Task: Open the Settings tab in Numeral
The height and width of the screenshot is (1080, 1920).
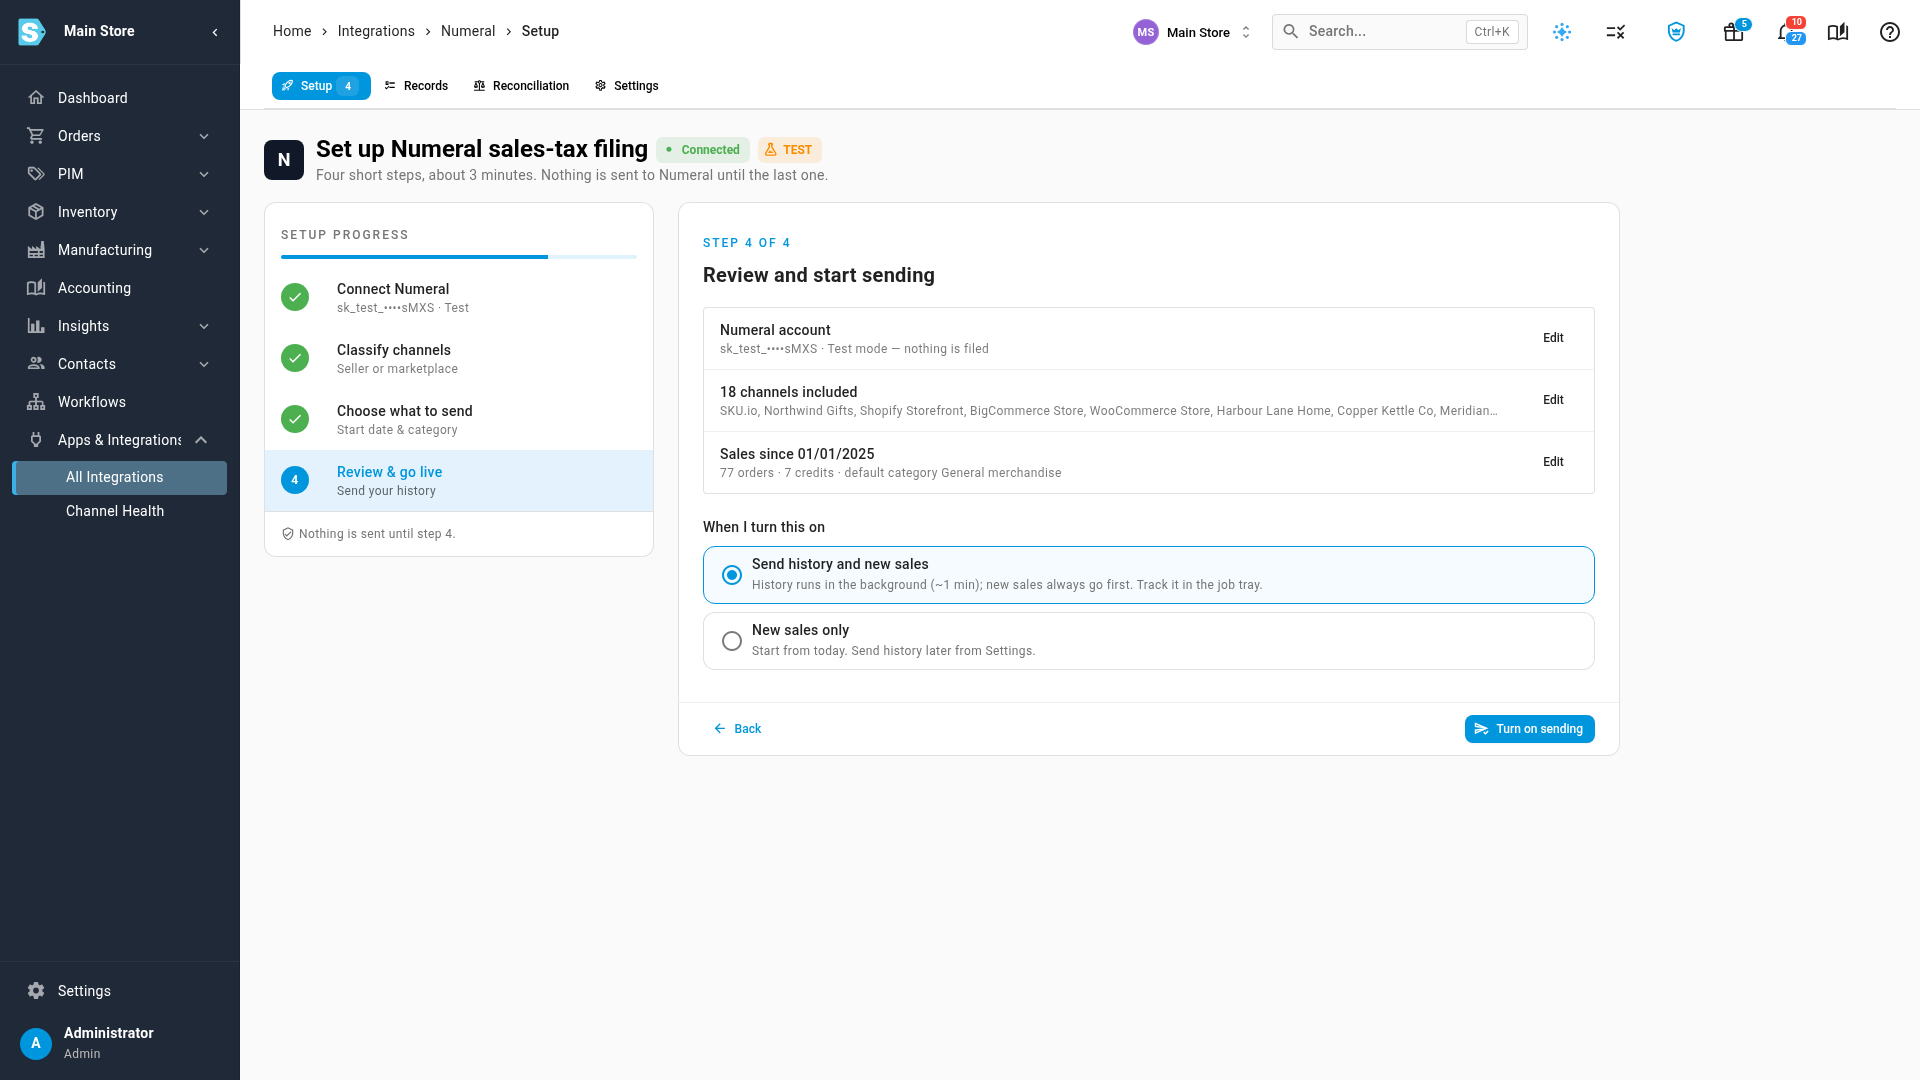Action: tap(627, 86)
